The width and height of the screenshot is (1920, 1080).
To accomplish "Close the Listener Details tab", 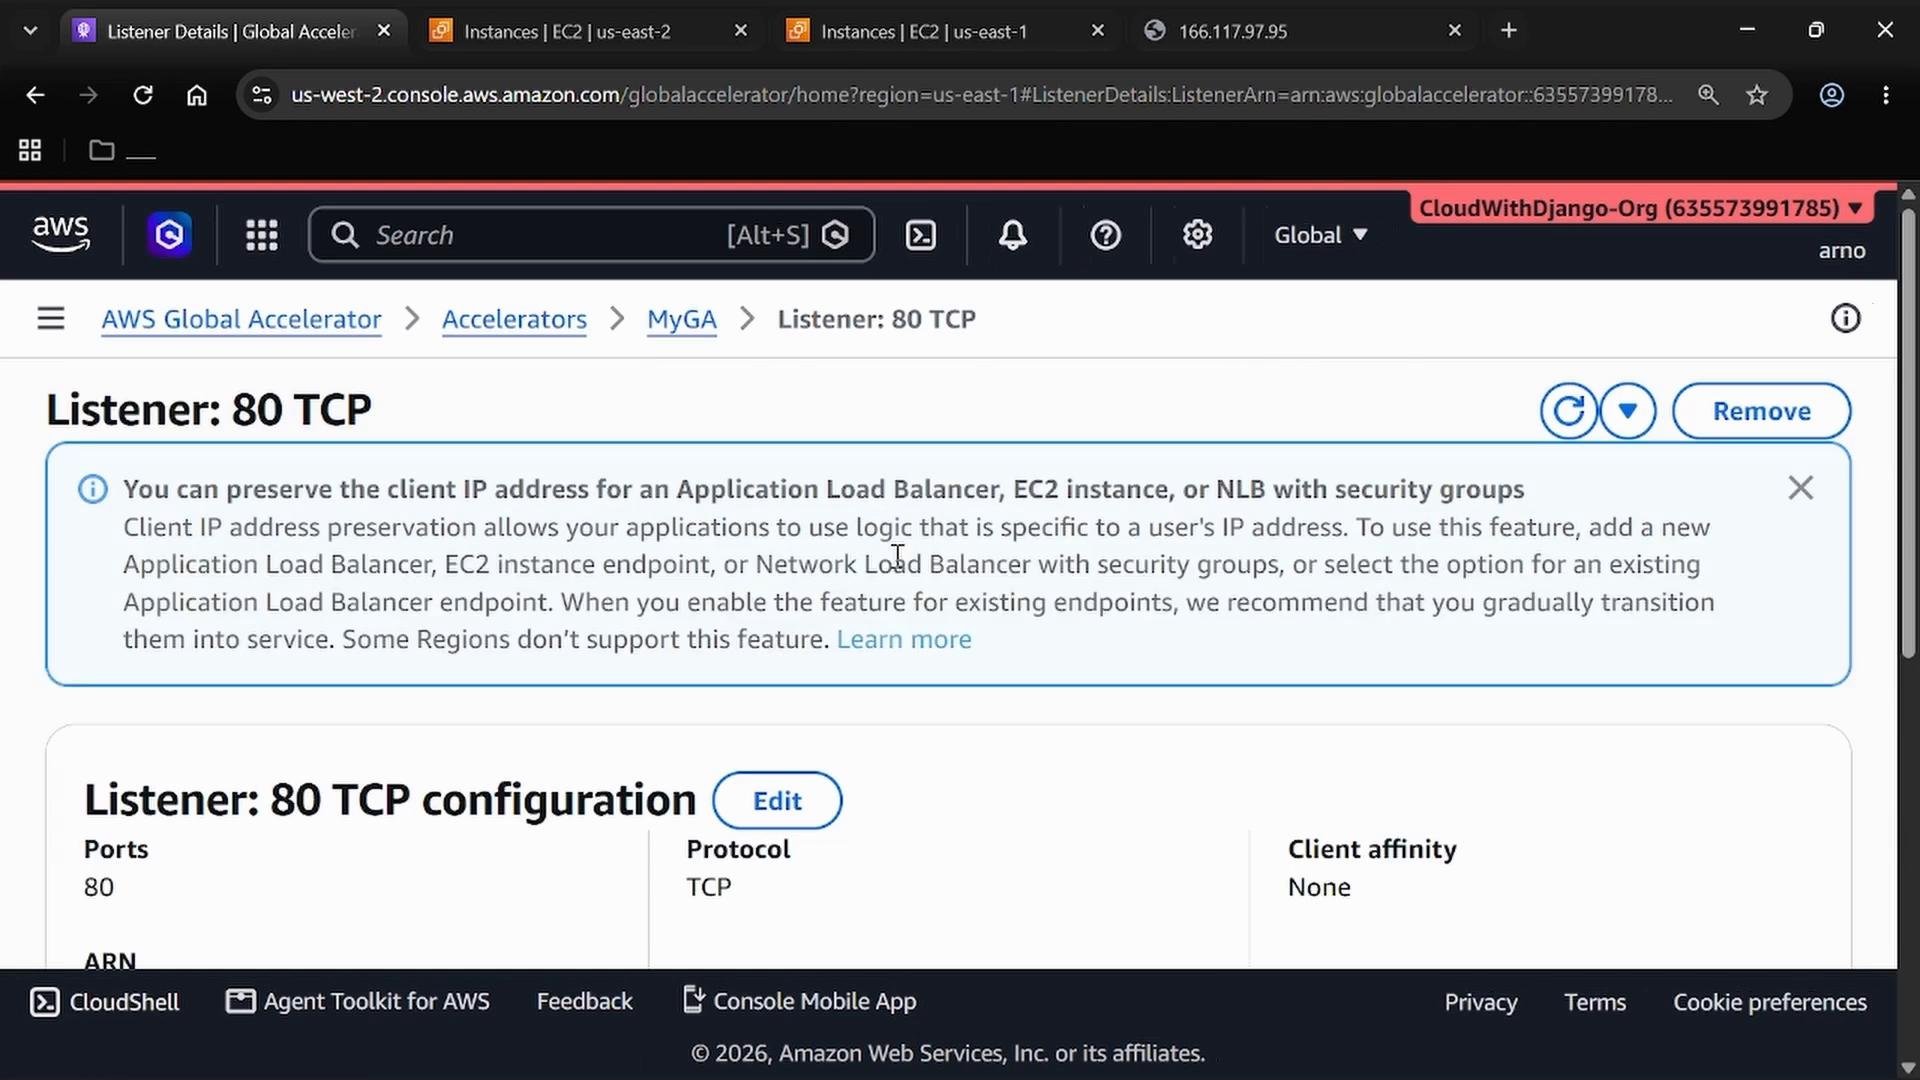I will [384, 31].
